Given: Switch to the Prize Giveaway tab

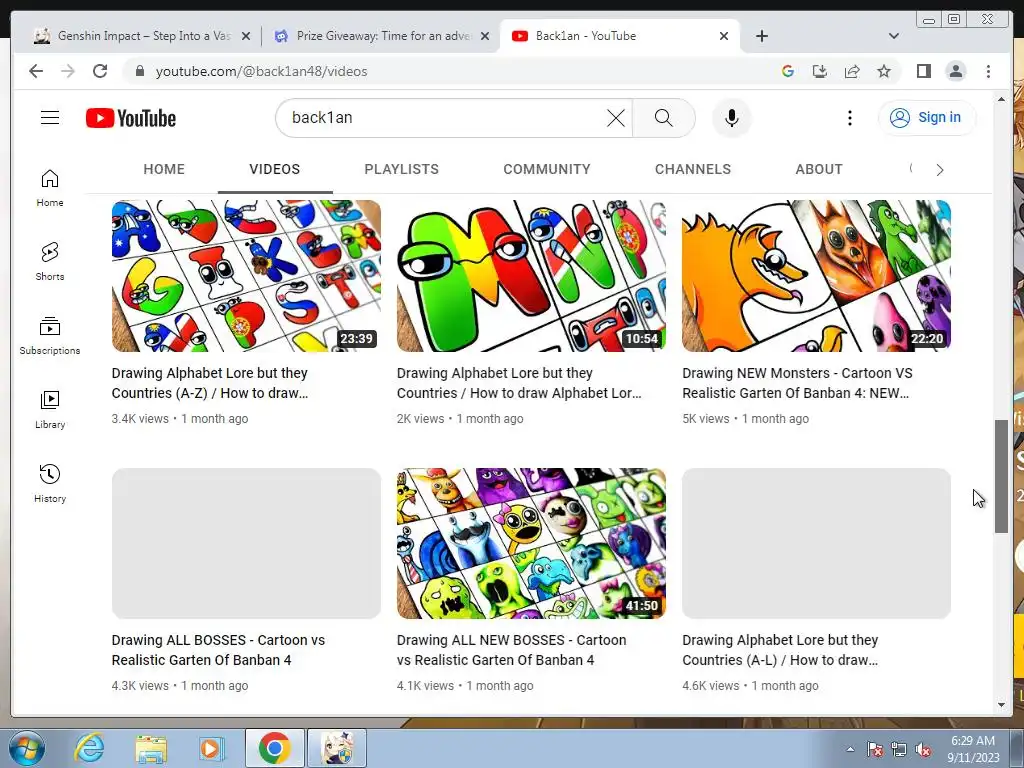Looking at the screenshot, I should click(381, 36).
